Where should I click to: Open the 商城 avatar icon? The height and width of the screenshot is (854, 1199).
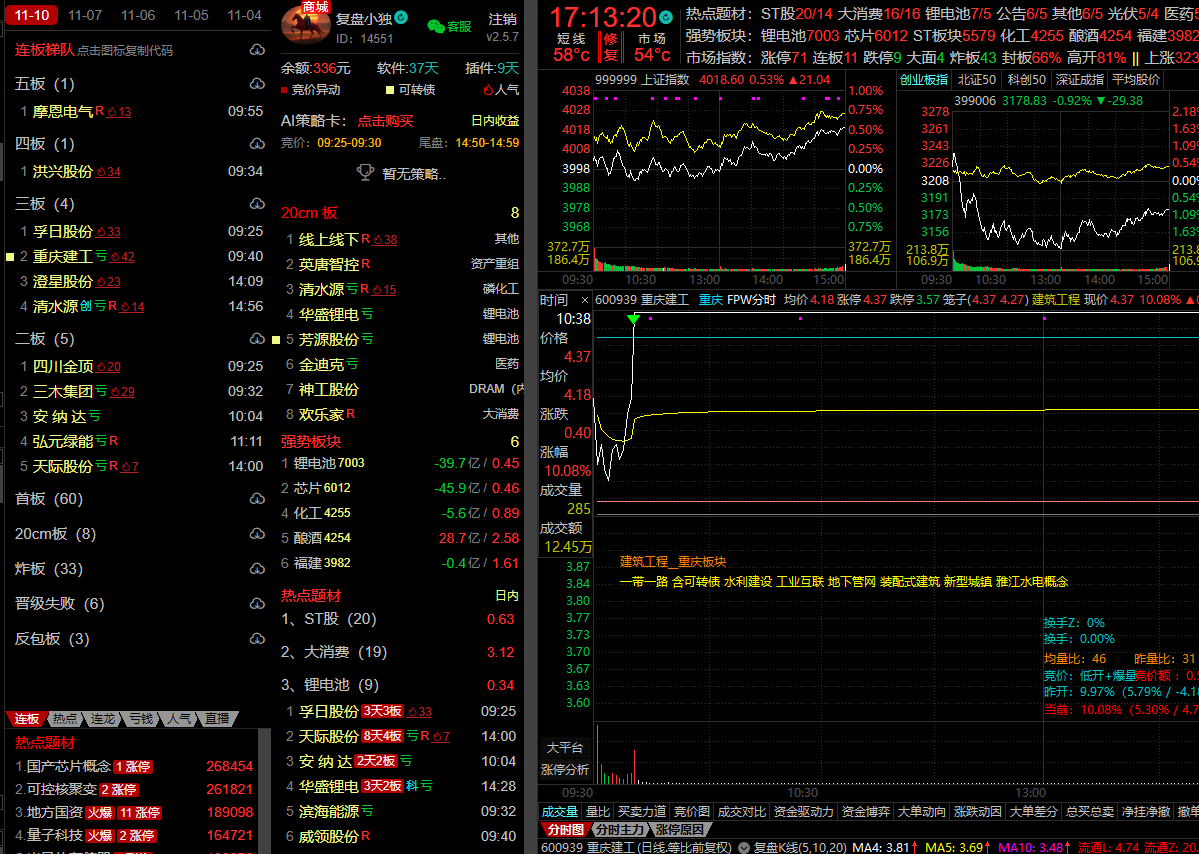point(306,24)
